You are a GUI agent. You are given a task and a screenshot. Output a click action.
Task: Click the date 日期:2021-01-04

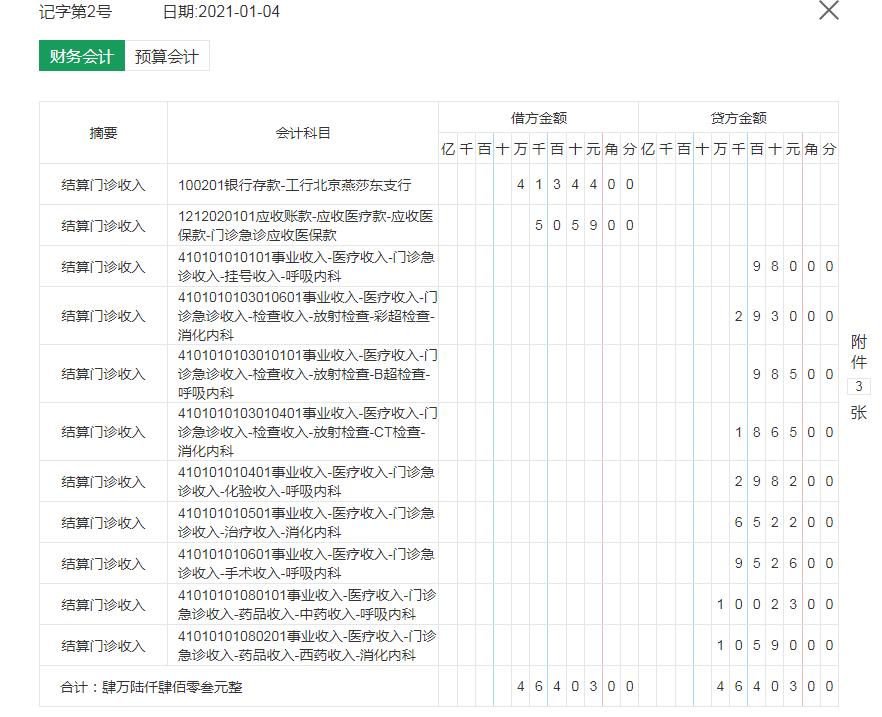pyautogui.click(x=222, y=12)
